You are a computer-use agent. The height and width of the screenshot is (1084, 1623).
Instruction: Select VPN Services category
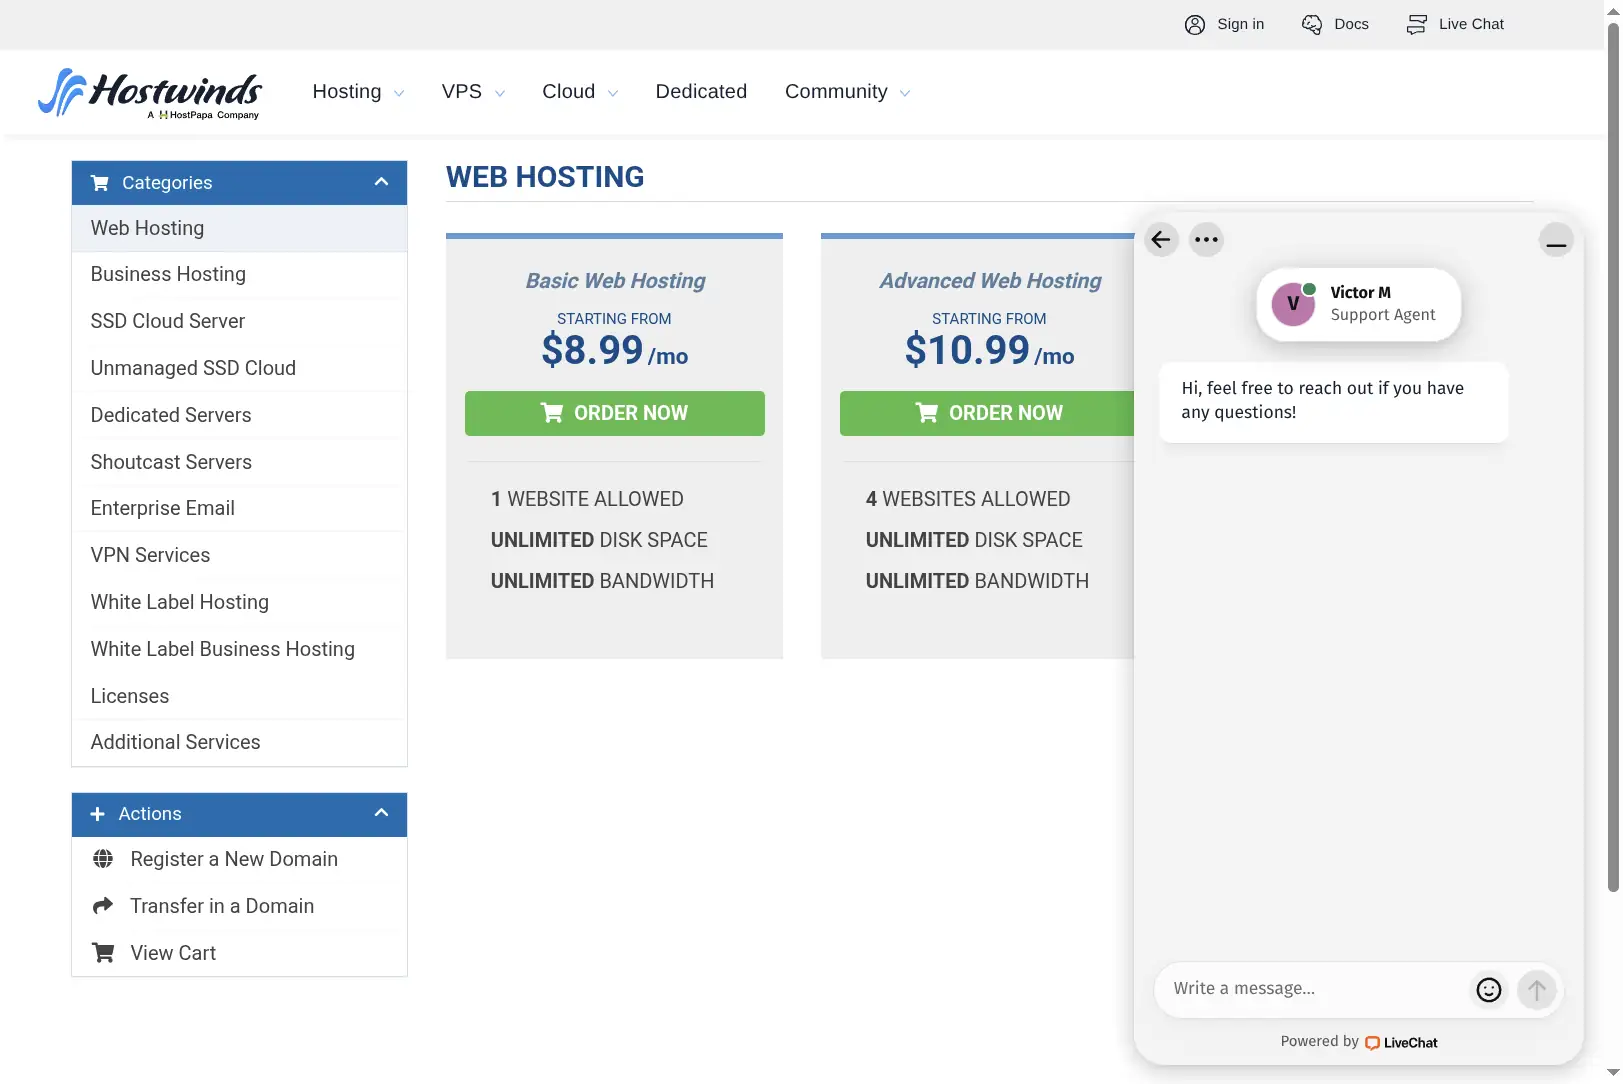239,555
